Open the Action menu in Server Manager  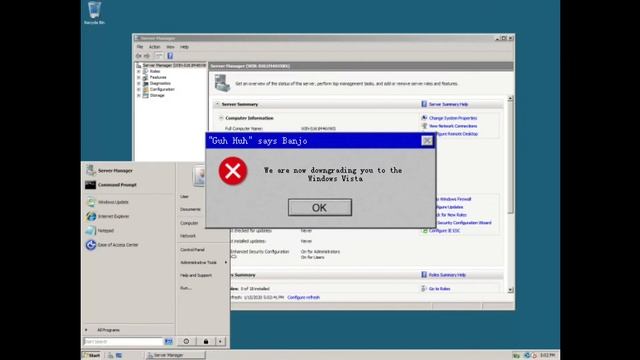[154, 47]
